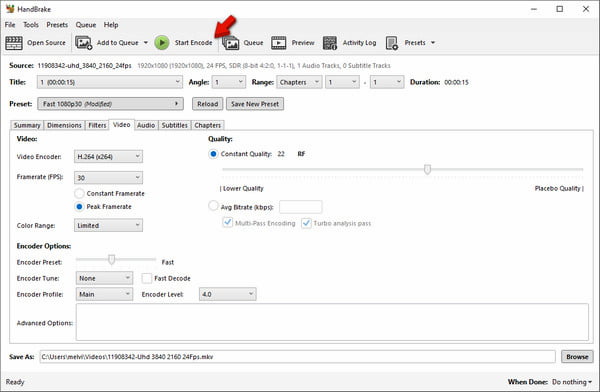
Task: Select Constant Quality radio button
Action: point(213,154)
